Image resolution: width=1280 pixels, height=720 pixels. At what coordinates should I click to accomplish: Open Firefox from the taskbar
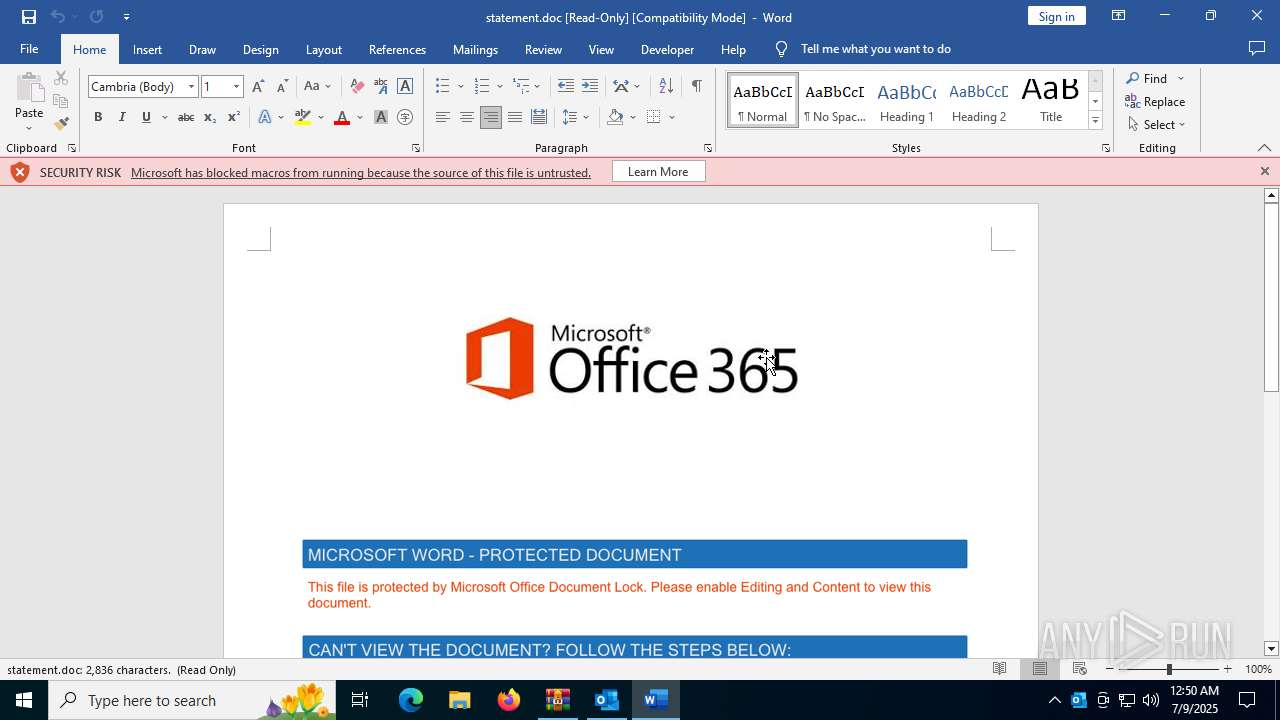point(509,700)
